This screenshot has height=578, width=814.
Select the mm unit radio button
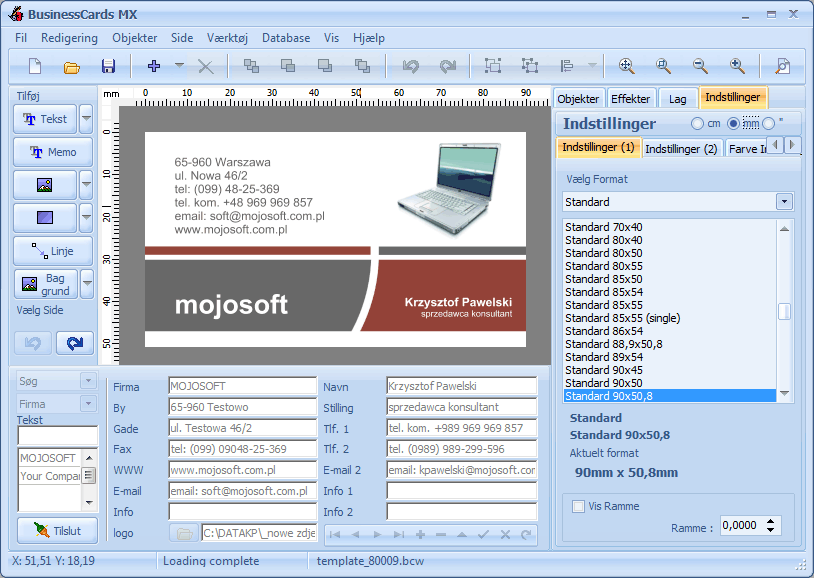coord(733,124)
